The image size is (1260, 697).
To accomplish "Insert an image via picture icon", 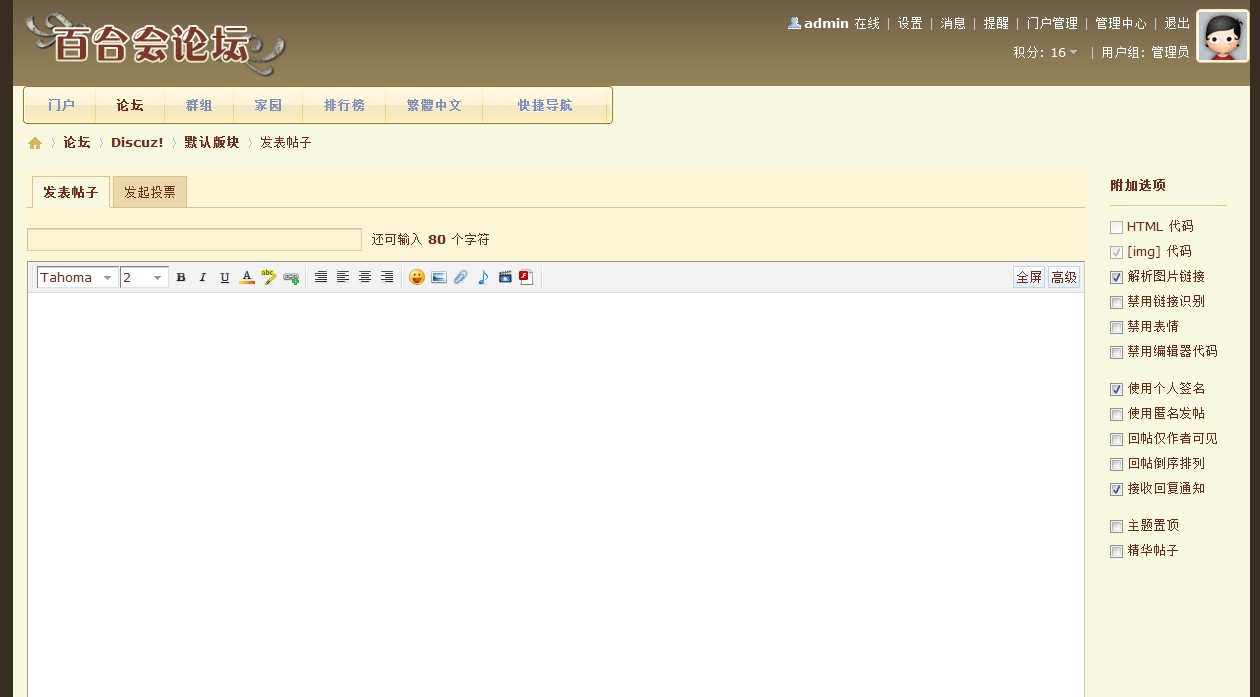I will (x=439, y=277).
